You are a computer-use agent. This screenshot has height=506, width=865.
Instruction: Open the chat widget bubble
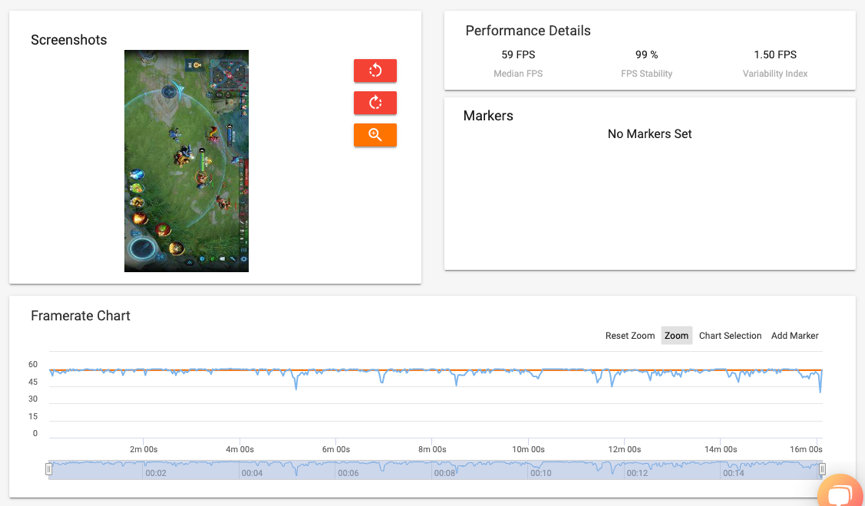[840, 492]
